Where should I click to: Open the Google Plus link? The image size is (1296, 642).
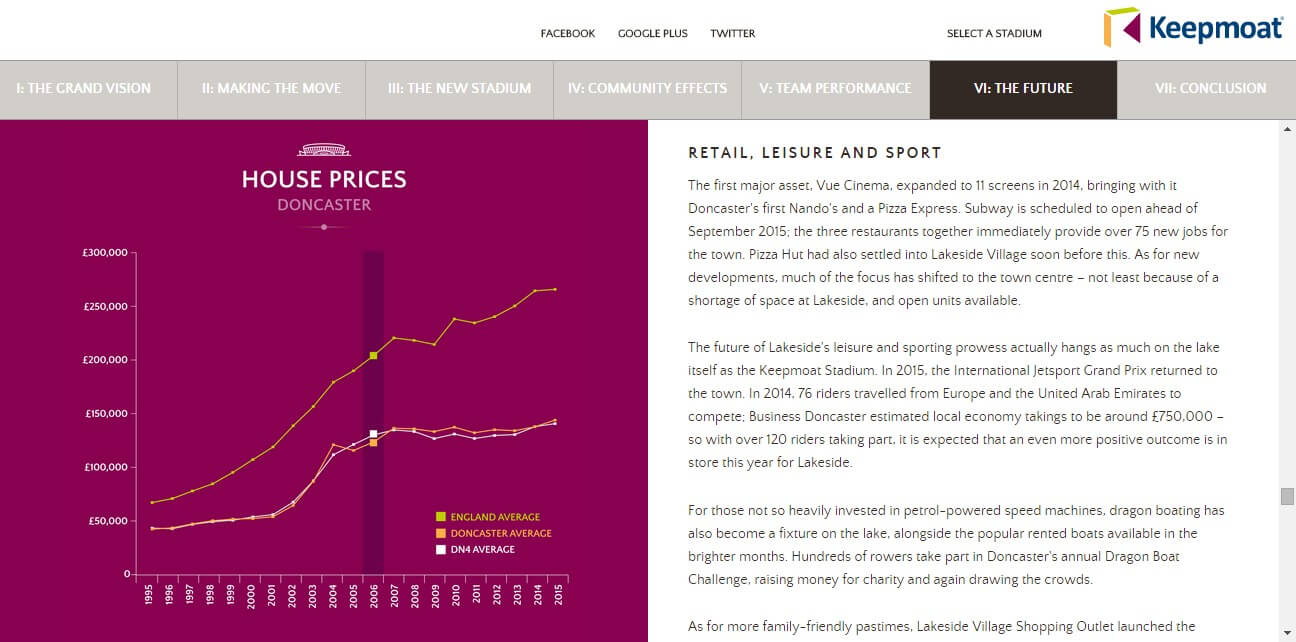pyautogui.click(x=652, y=33)
